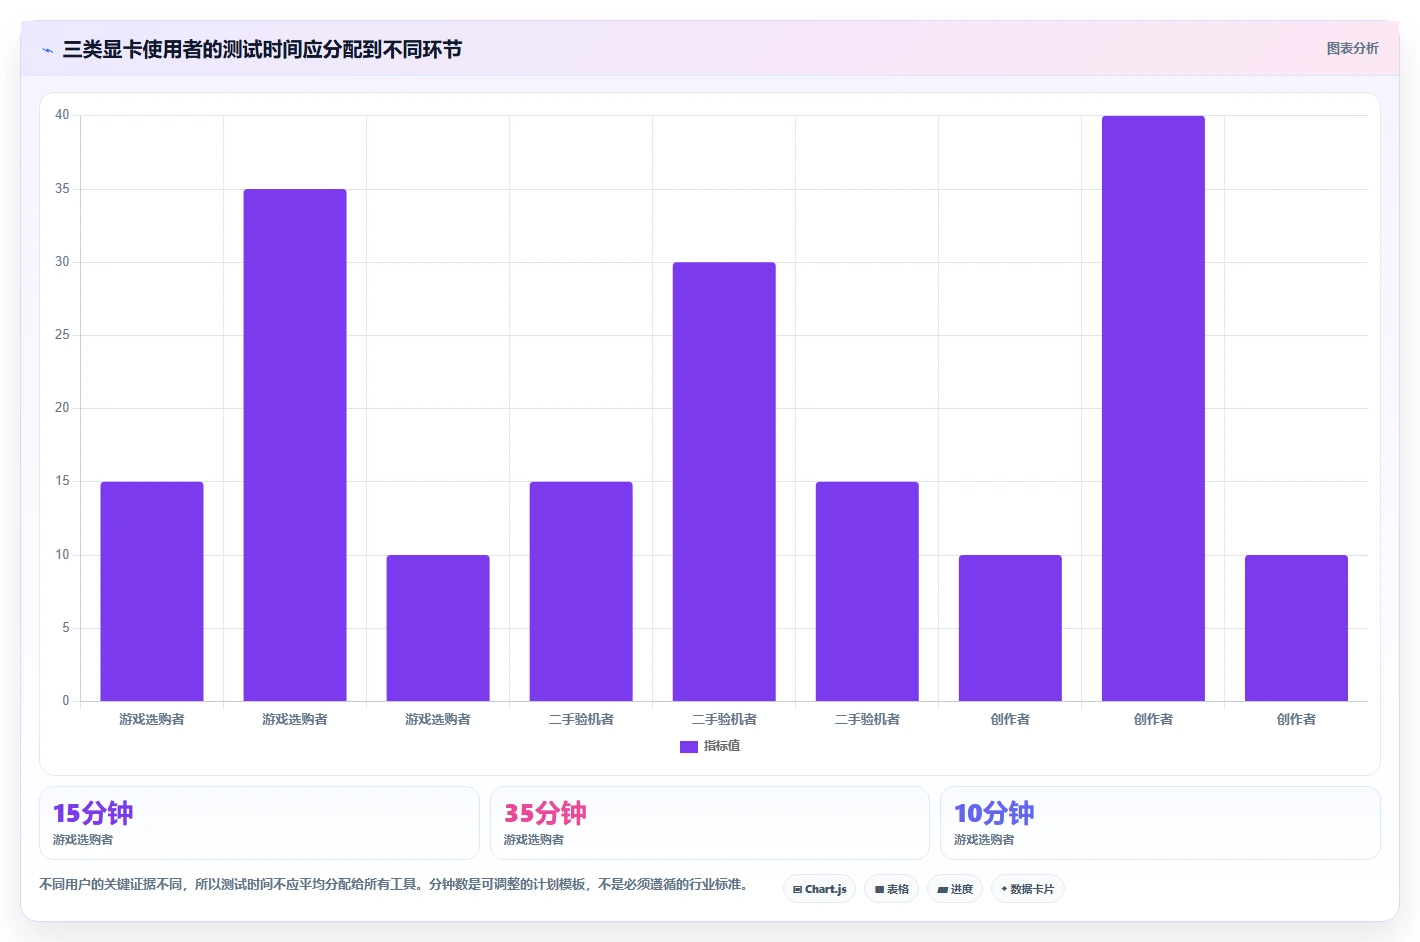Click the 游戏选购者 bar with value 35
This screenshot has width=1420, height=942.
295,445
